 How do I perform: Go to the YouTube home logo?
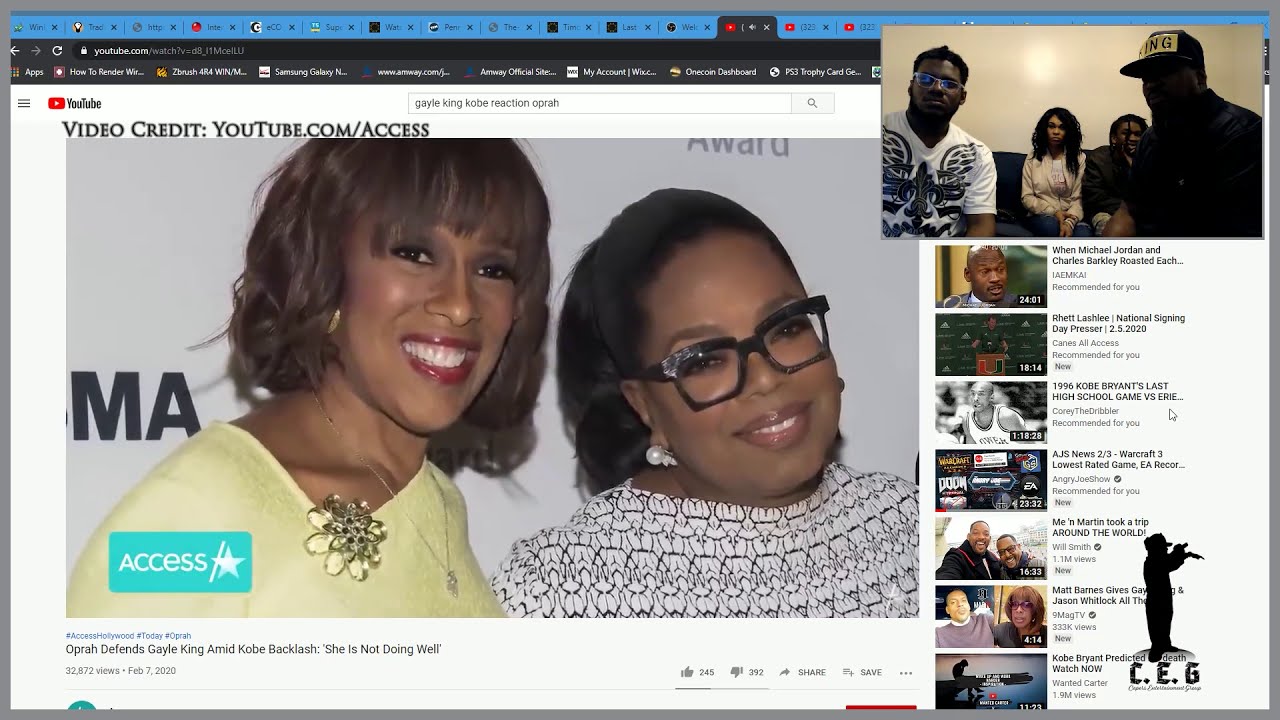[75, 103]
